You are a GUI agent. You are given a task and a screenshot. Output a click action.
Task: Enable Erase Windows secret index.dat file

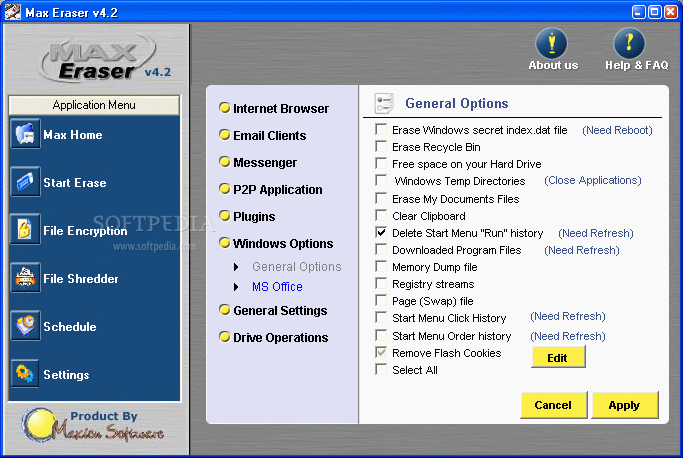pos(381,129)
